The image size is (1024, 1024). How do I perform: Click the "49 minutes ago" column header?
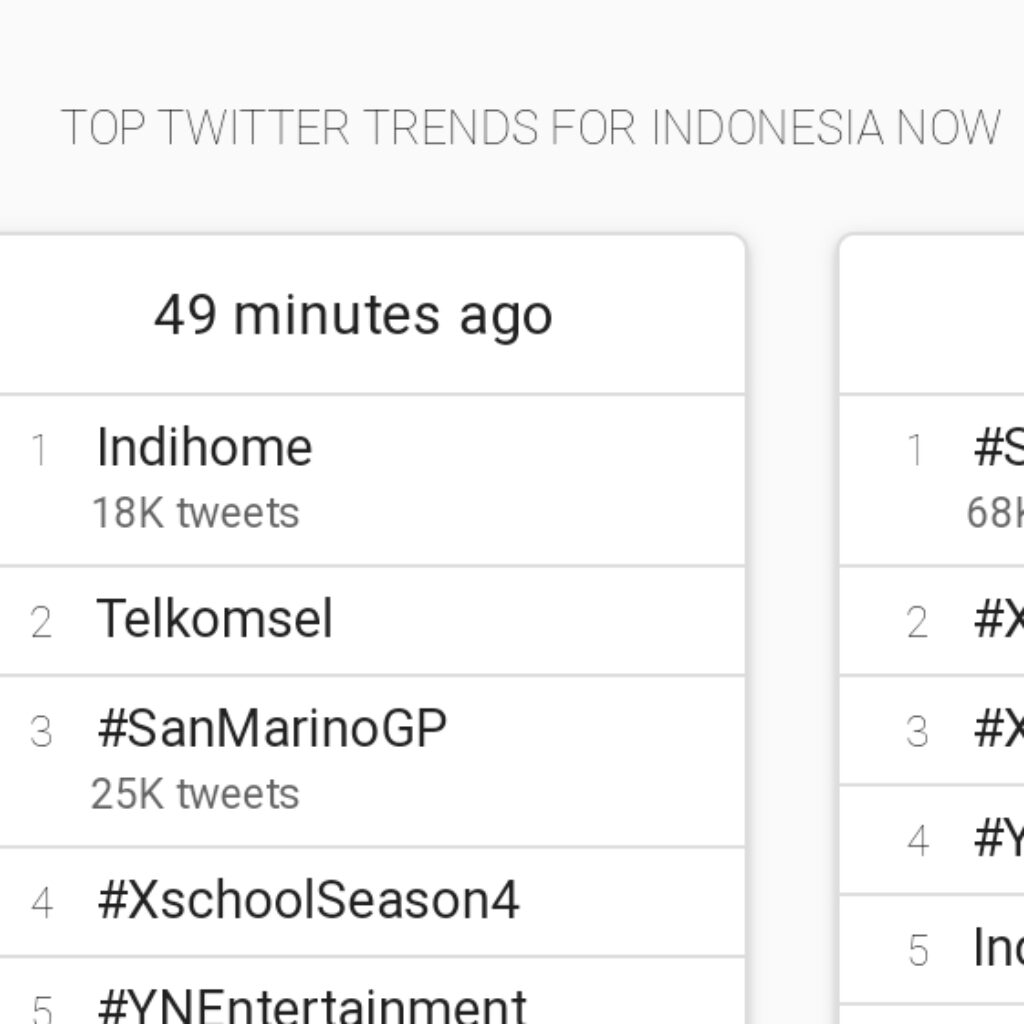[353, 315]
